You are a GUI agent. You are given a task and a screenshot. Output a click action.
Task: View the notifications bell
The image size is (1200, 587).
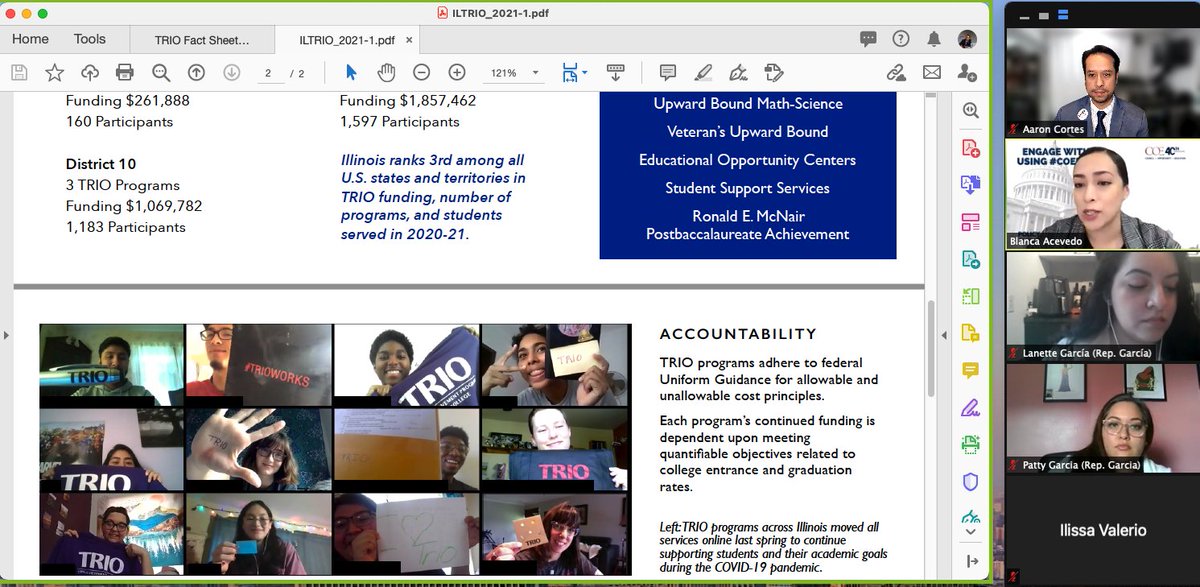click(x=934, y=39)
